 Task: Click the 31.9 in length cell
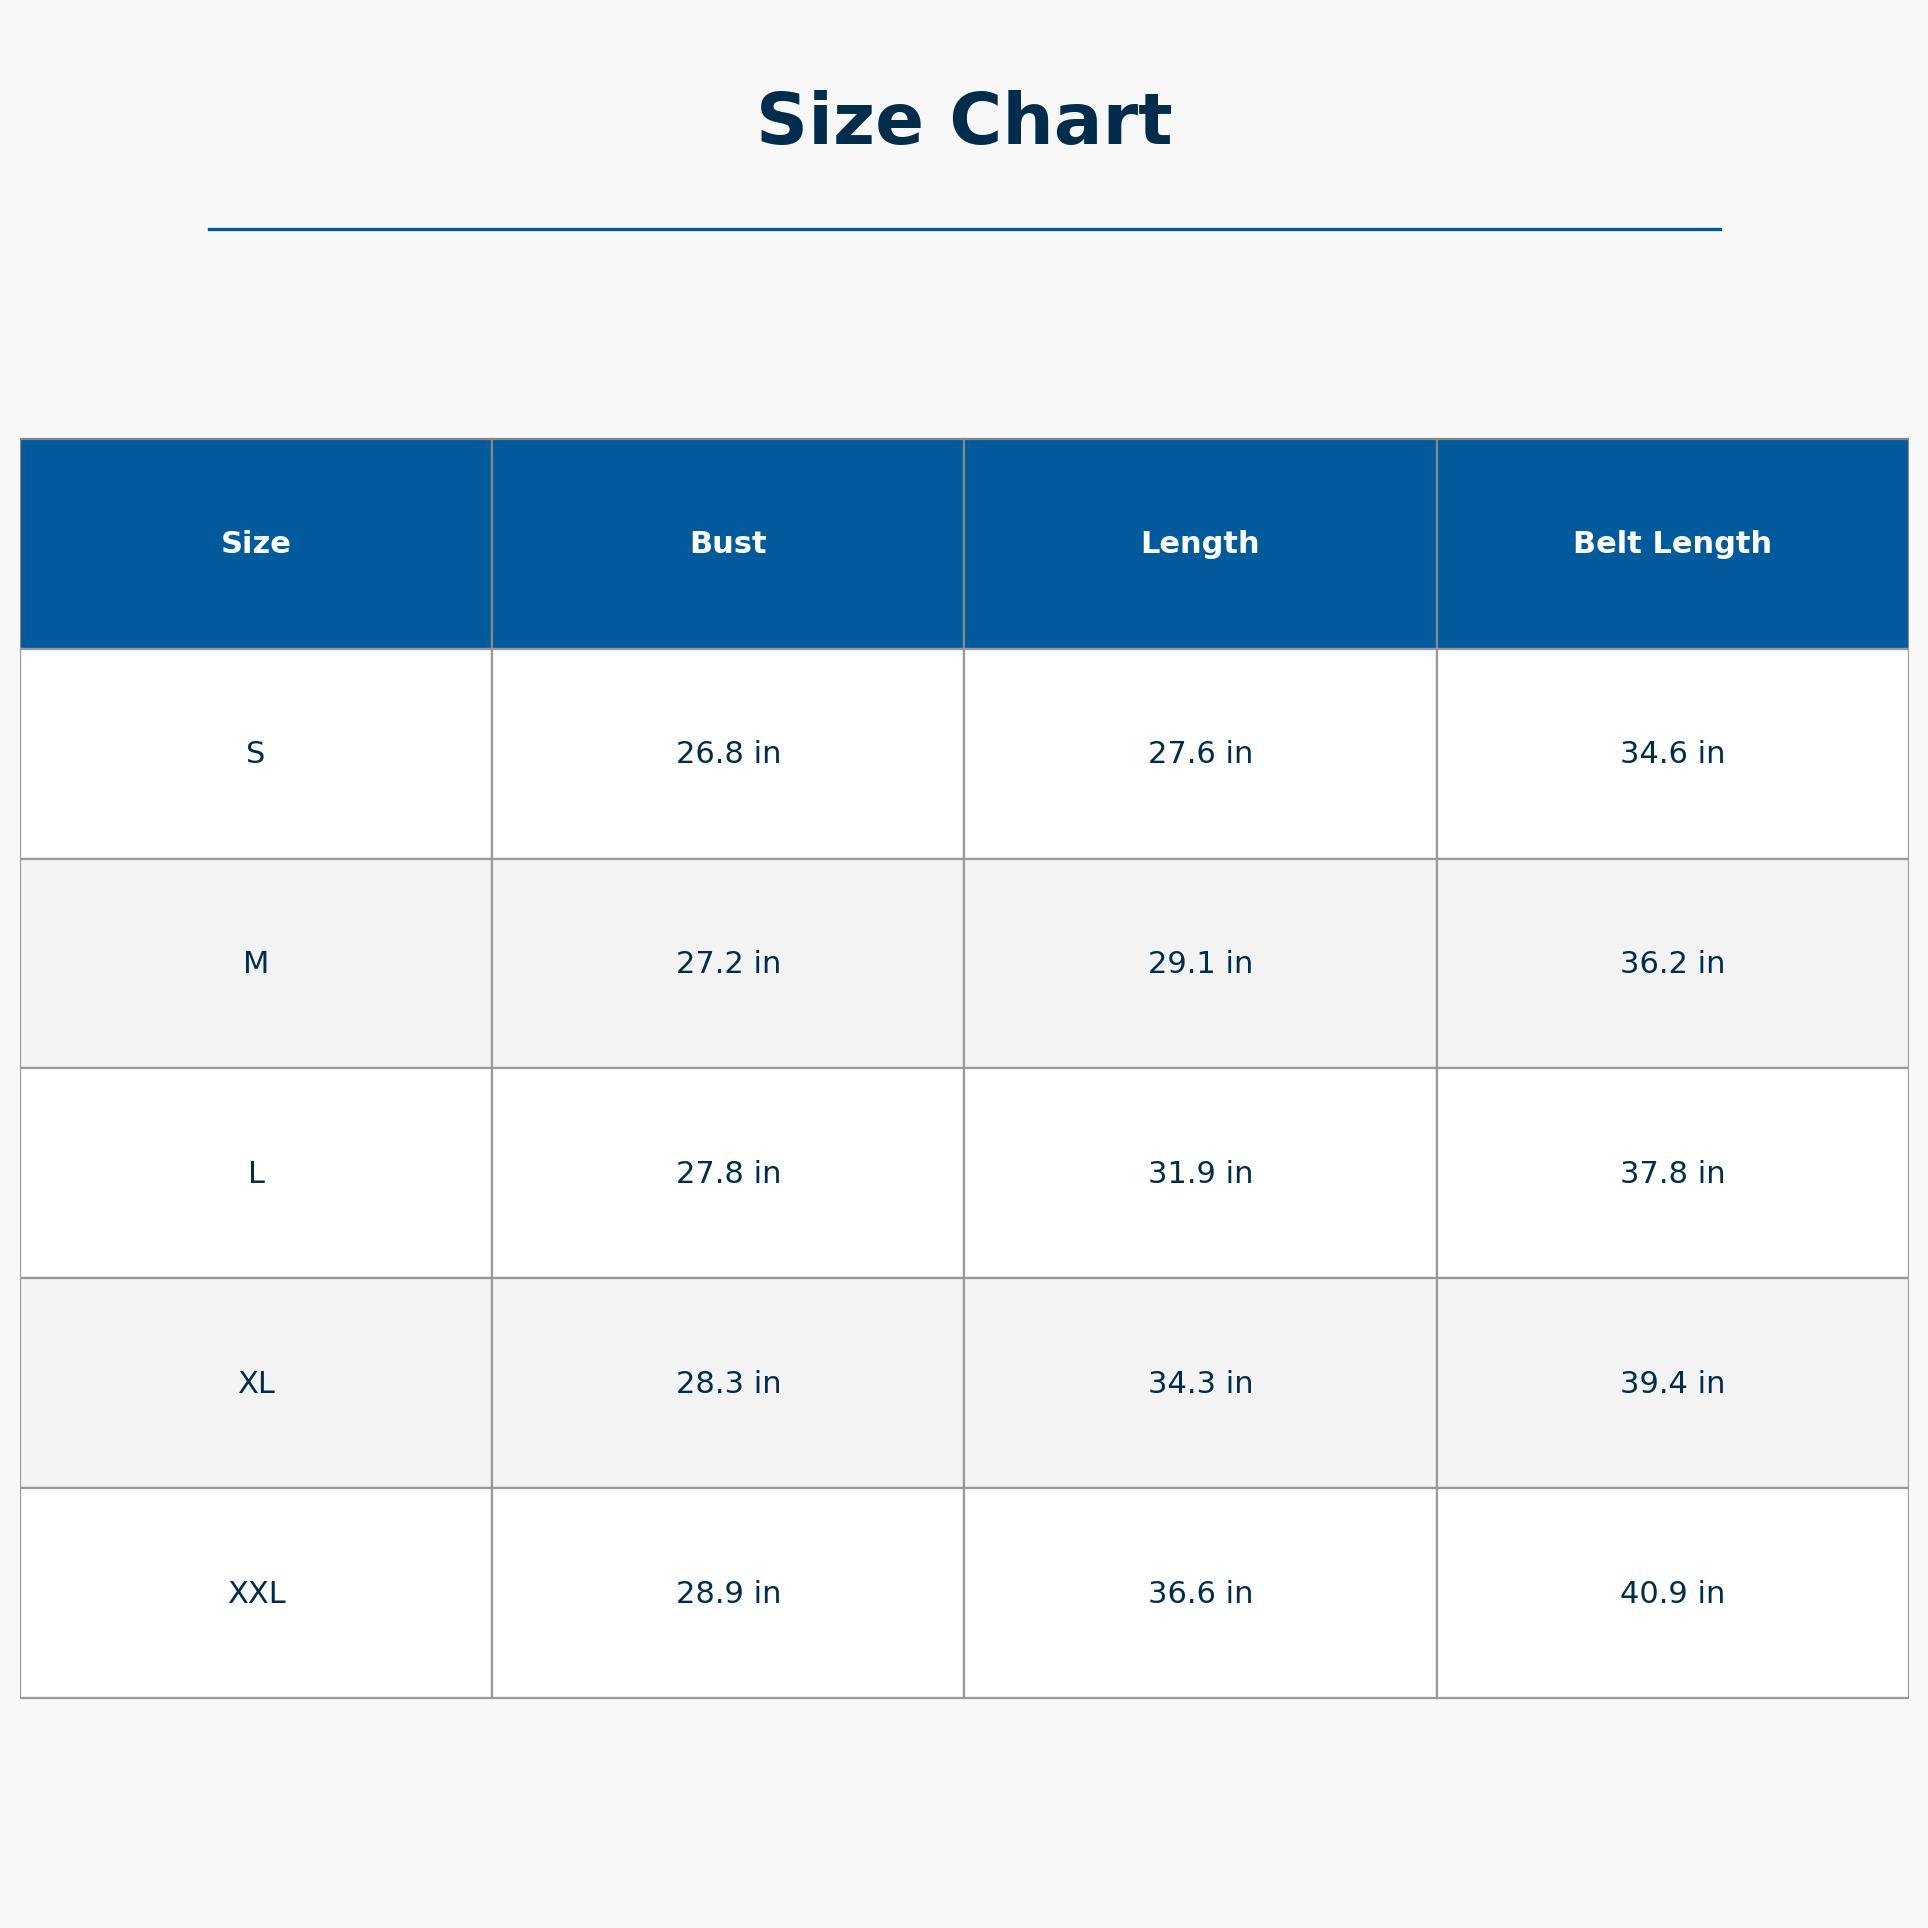[1200, 1173]
